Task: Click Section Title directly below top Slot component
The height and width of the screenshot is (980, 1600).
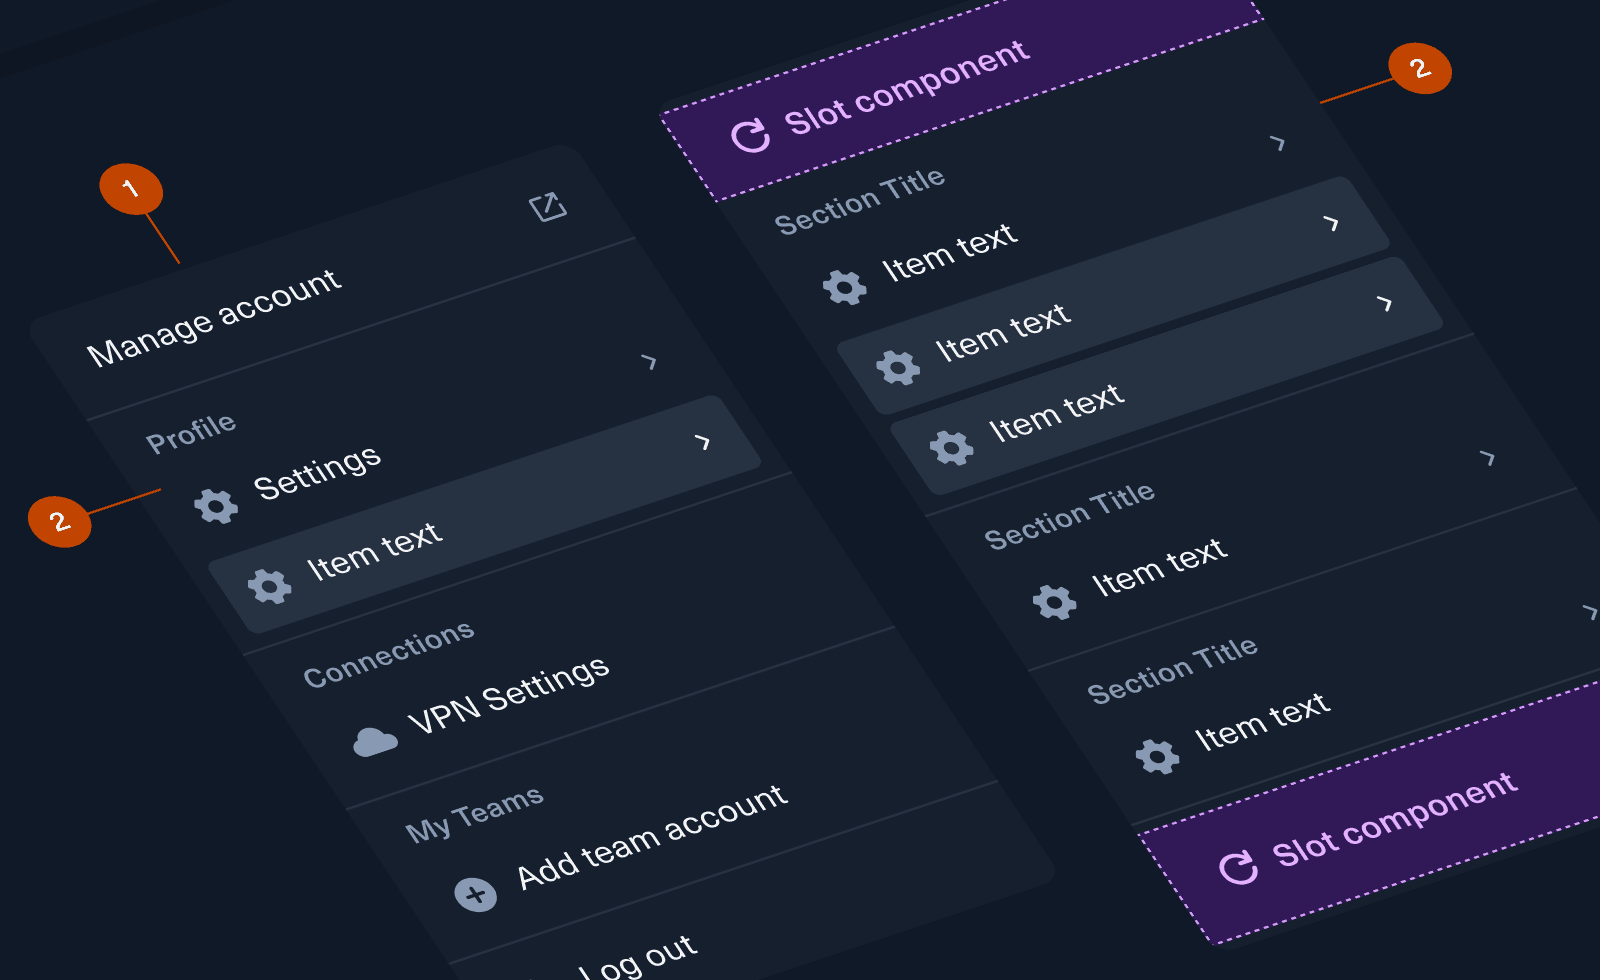Action: [860, 201]
